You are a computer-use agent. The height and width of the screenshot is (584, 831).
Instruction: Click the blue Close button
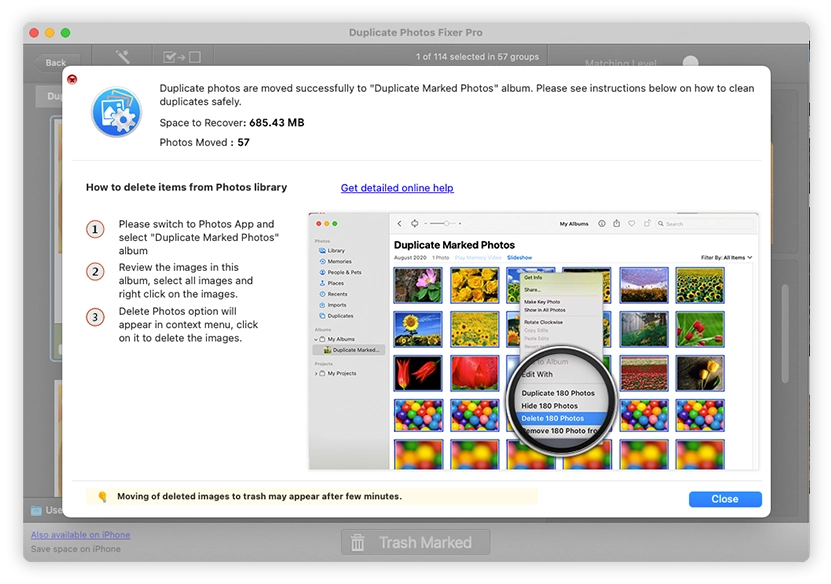tap(724, 499)
